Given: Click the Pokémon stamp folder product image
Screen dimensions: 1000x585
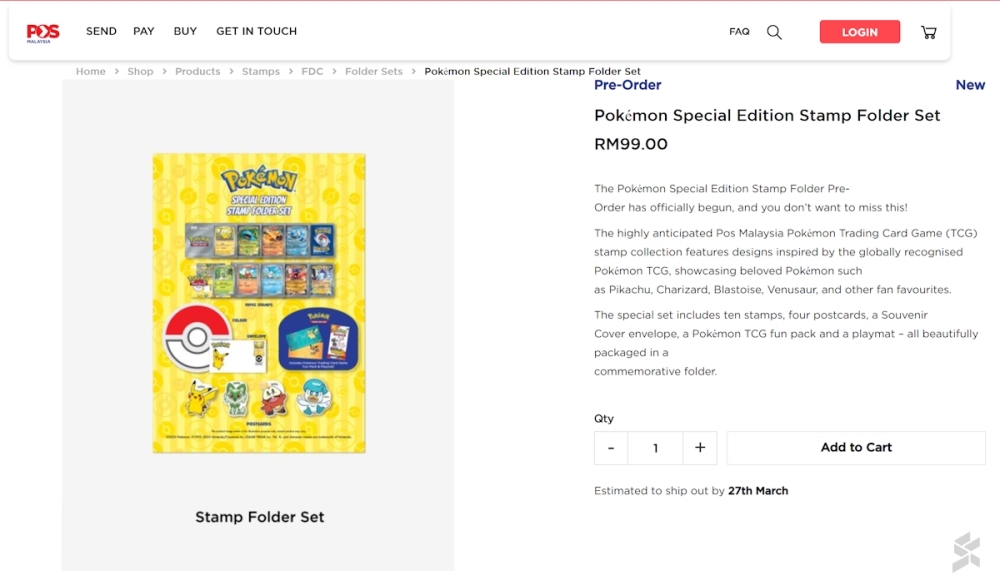Looking at the screenshot, I should [x=258, y=302].
